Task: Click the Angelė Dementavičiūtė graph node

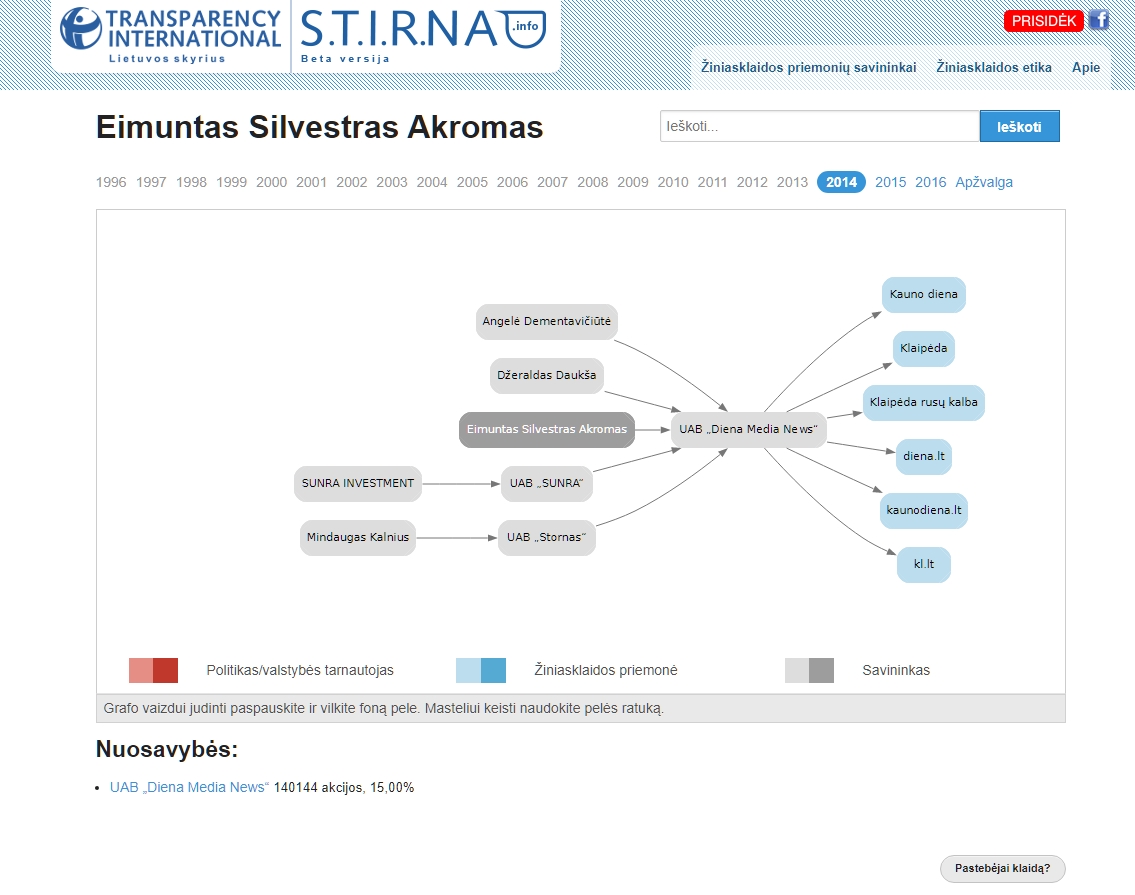Action: coord(547,322)
